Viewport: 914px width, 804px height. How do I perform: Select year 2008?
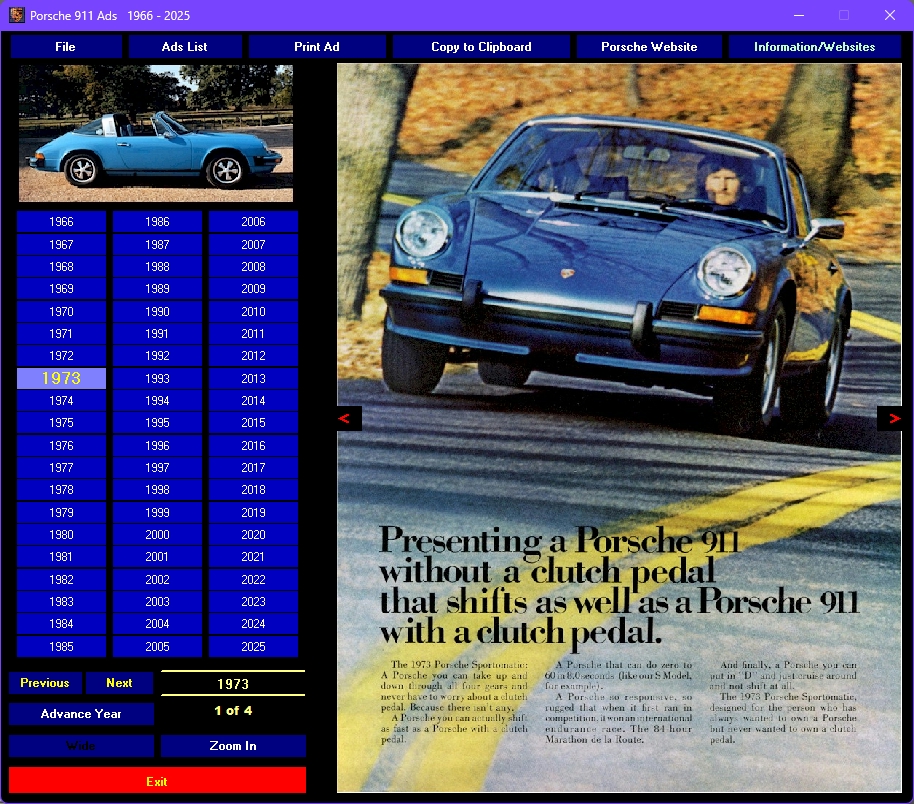coord(254,266)
